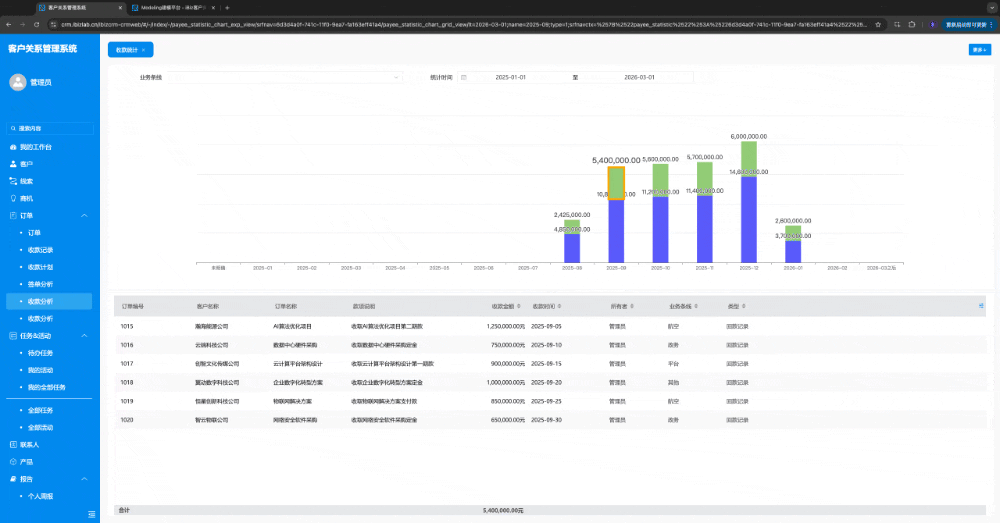Click the 搜索内容 search field
The width and height of the screenshot is (1000, 523).
point(52,129)
